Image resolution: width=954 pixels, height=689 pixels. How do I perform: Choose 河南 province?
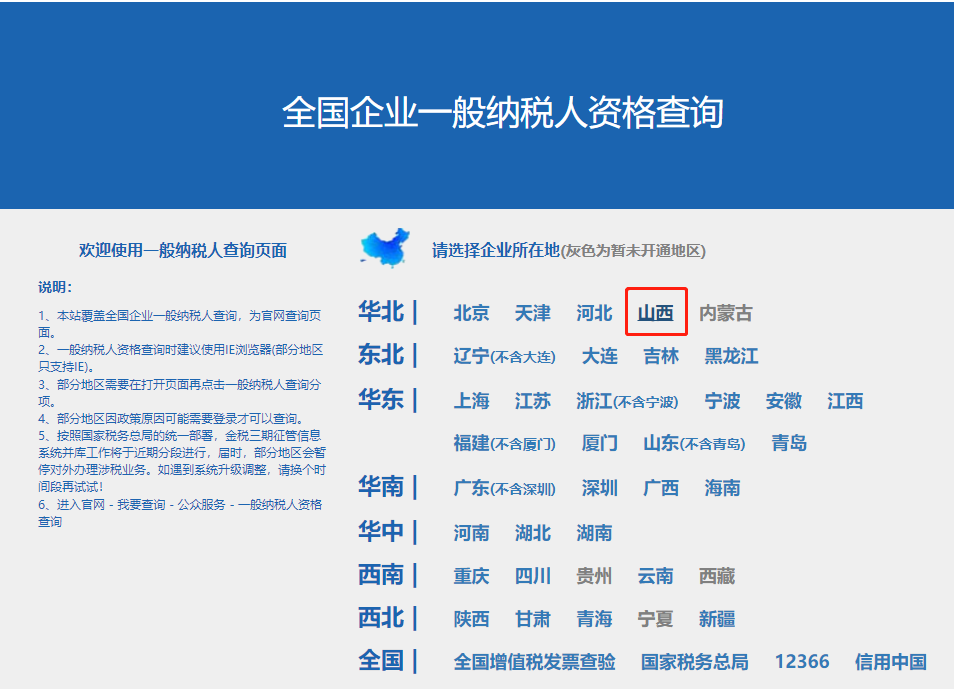(x=472, y=533)
